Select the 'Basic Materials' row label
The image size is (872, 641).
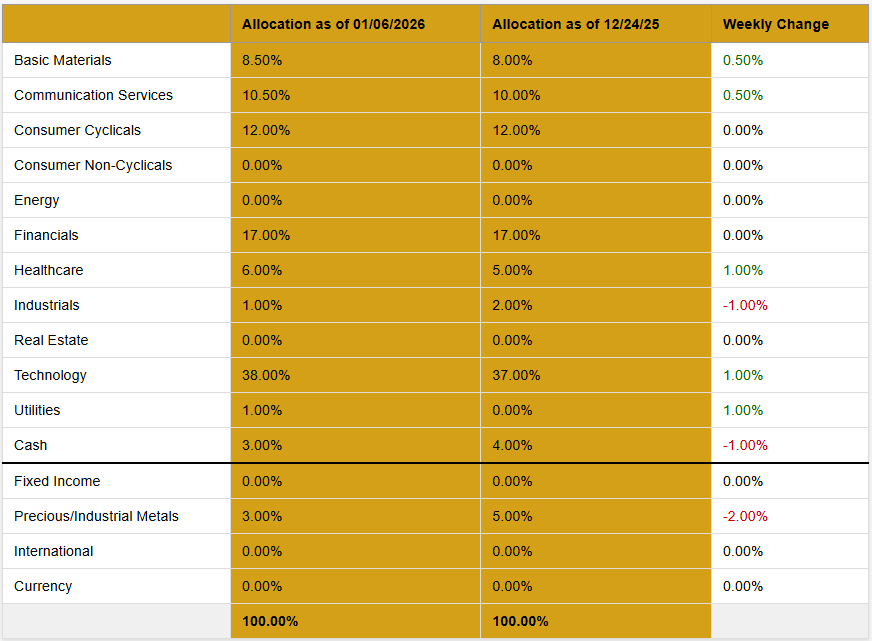[x=62, y=60]
